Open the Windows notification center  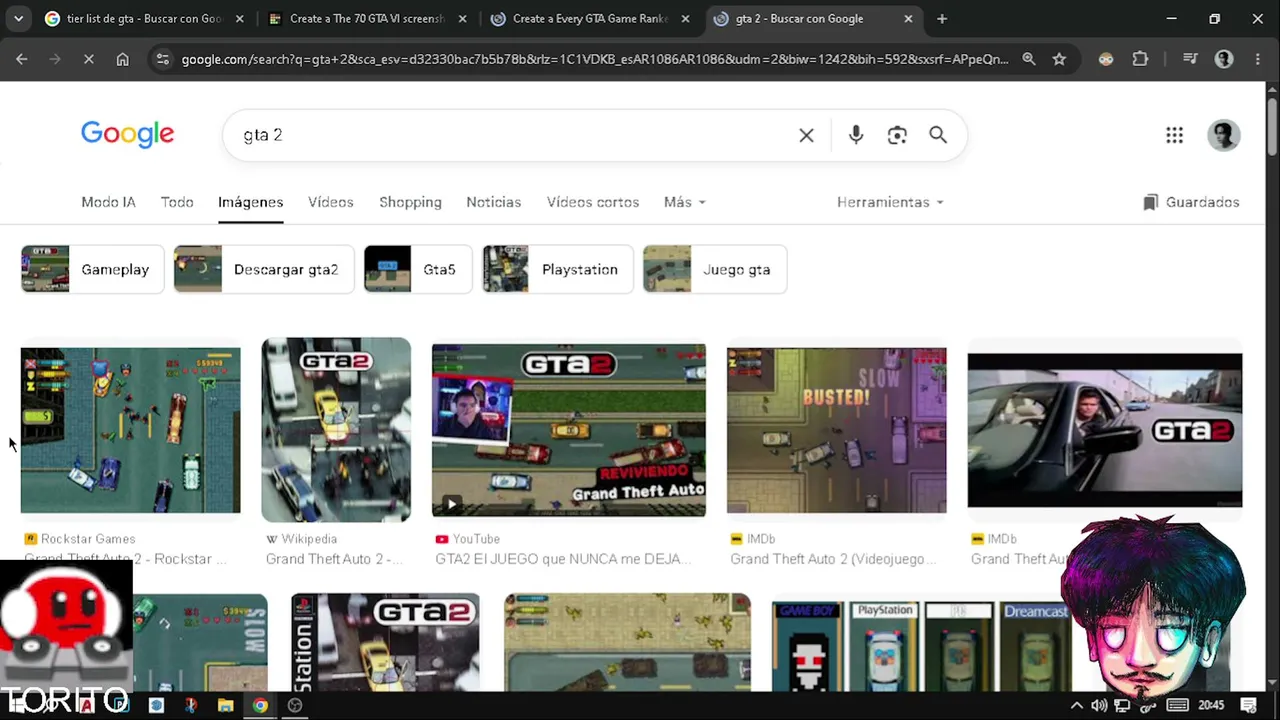1246,705
